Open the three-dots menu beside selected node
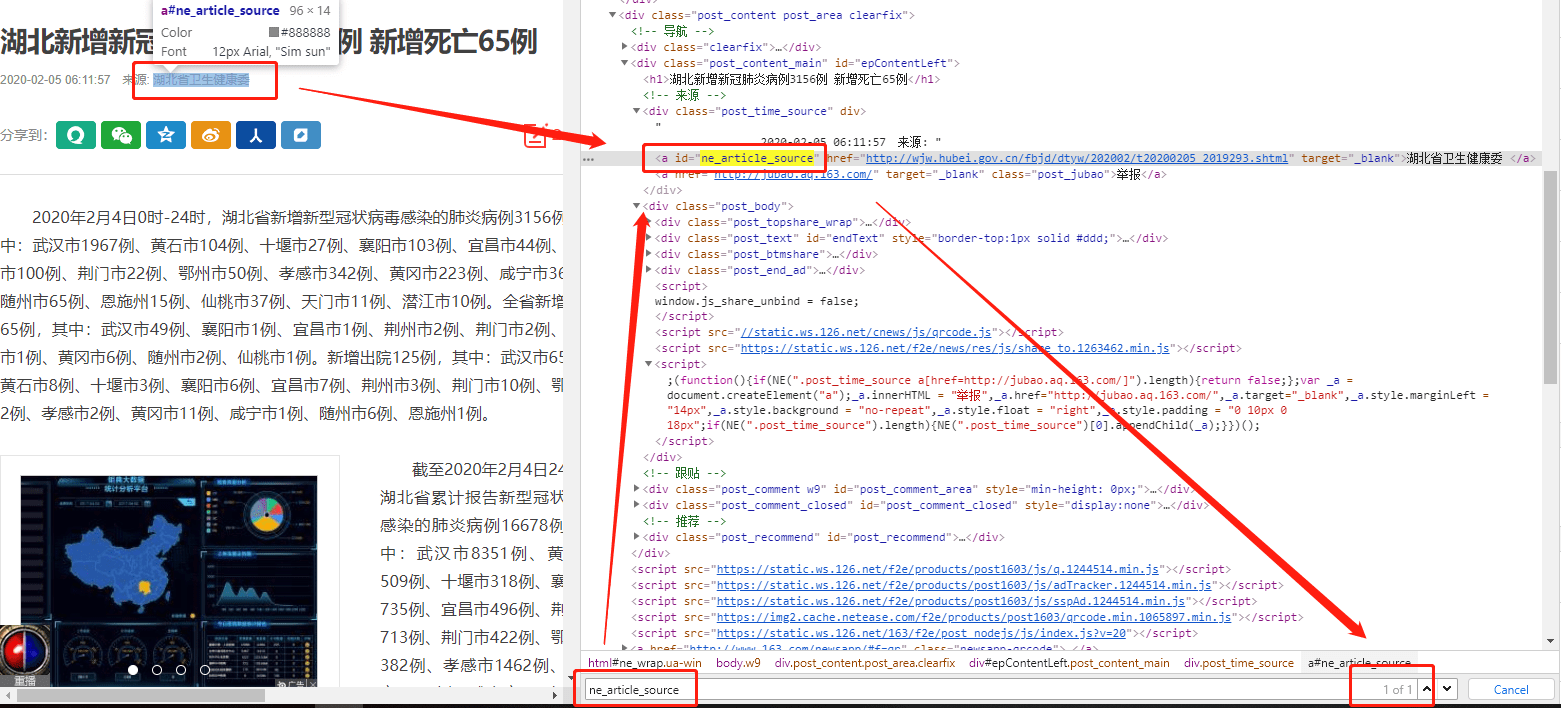The image size is (1561, 708). tap(588, 158)
